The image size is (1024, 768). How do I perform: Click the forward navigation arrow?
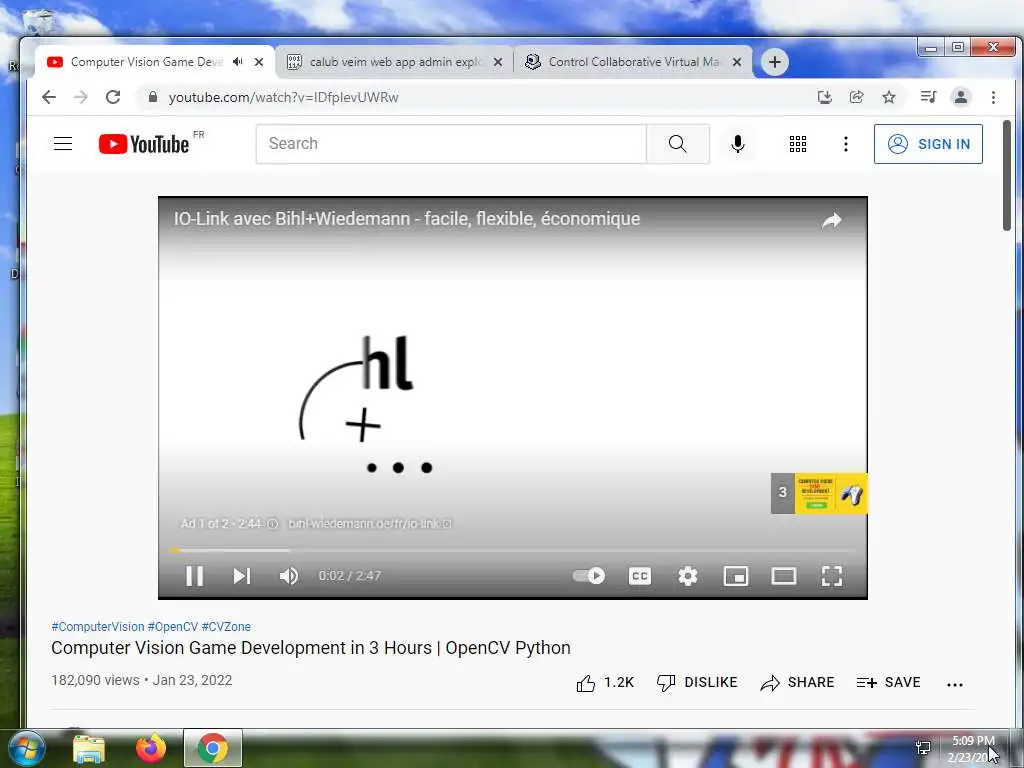pos(80,97)
